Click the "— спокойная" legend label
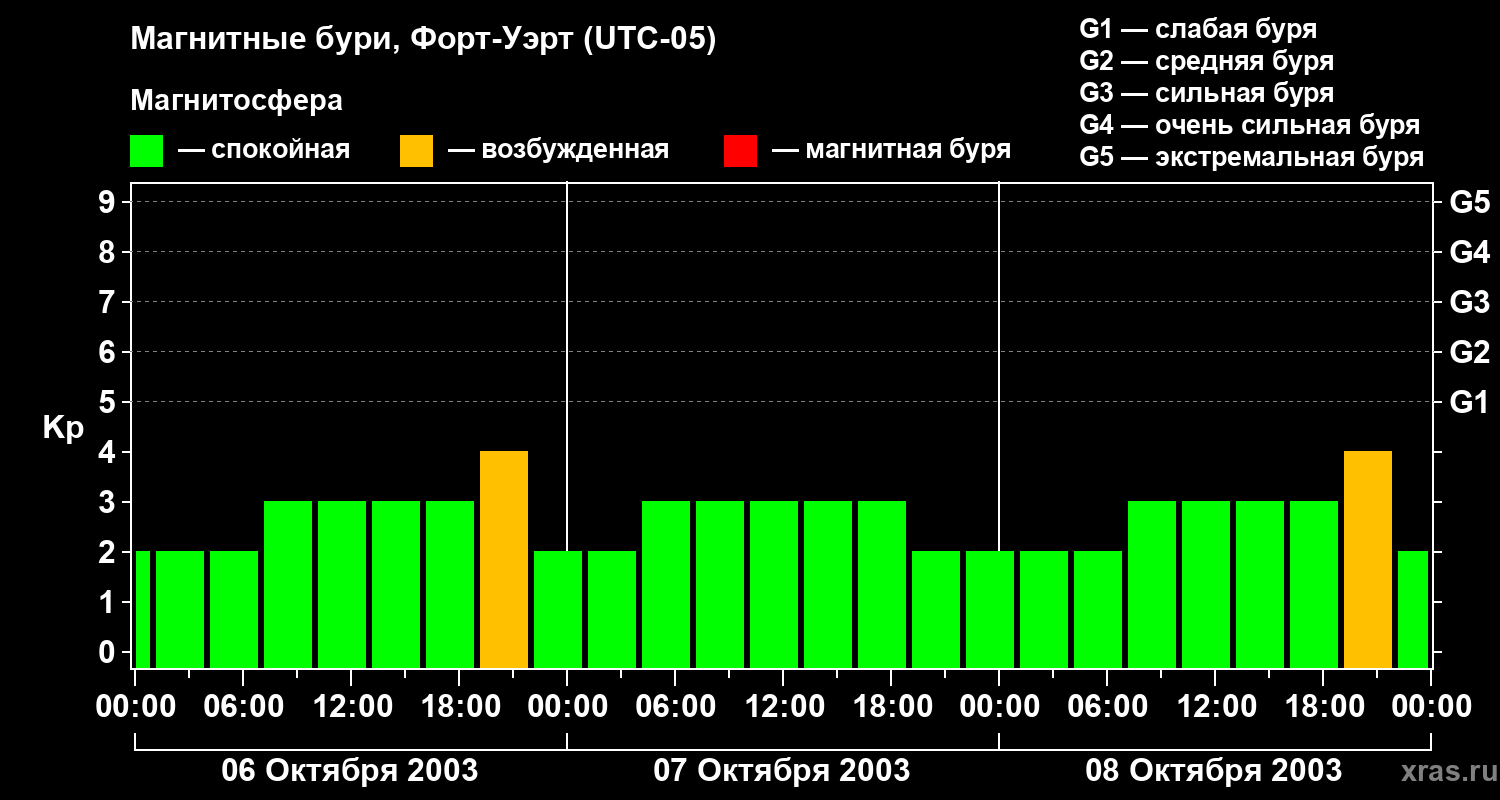The width and height of the screenshot is (1500, 800). [x=264, y=151]
